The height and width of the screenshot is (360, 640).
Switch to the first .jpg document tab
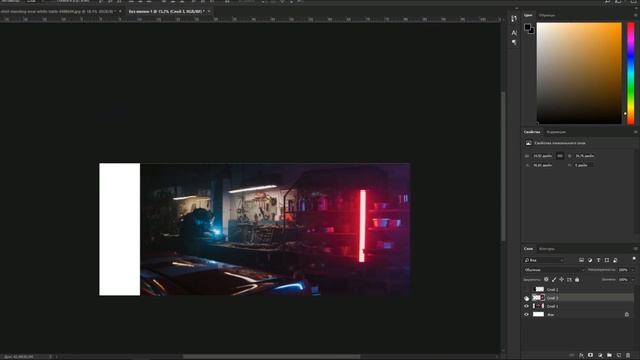coord(57,11)
